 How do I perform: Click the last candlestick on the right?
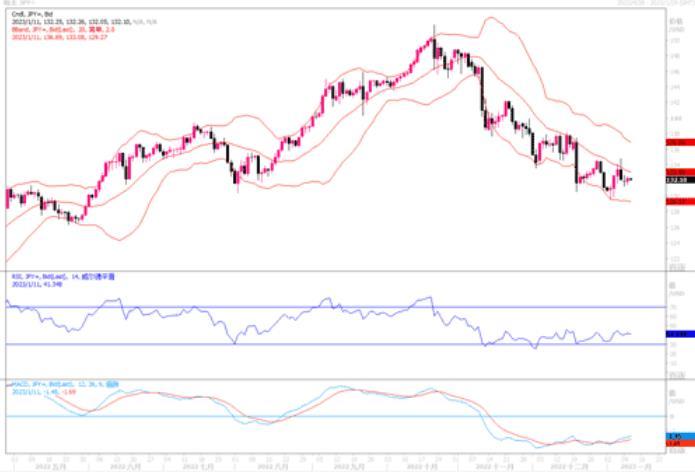tap(629, 180)
